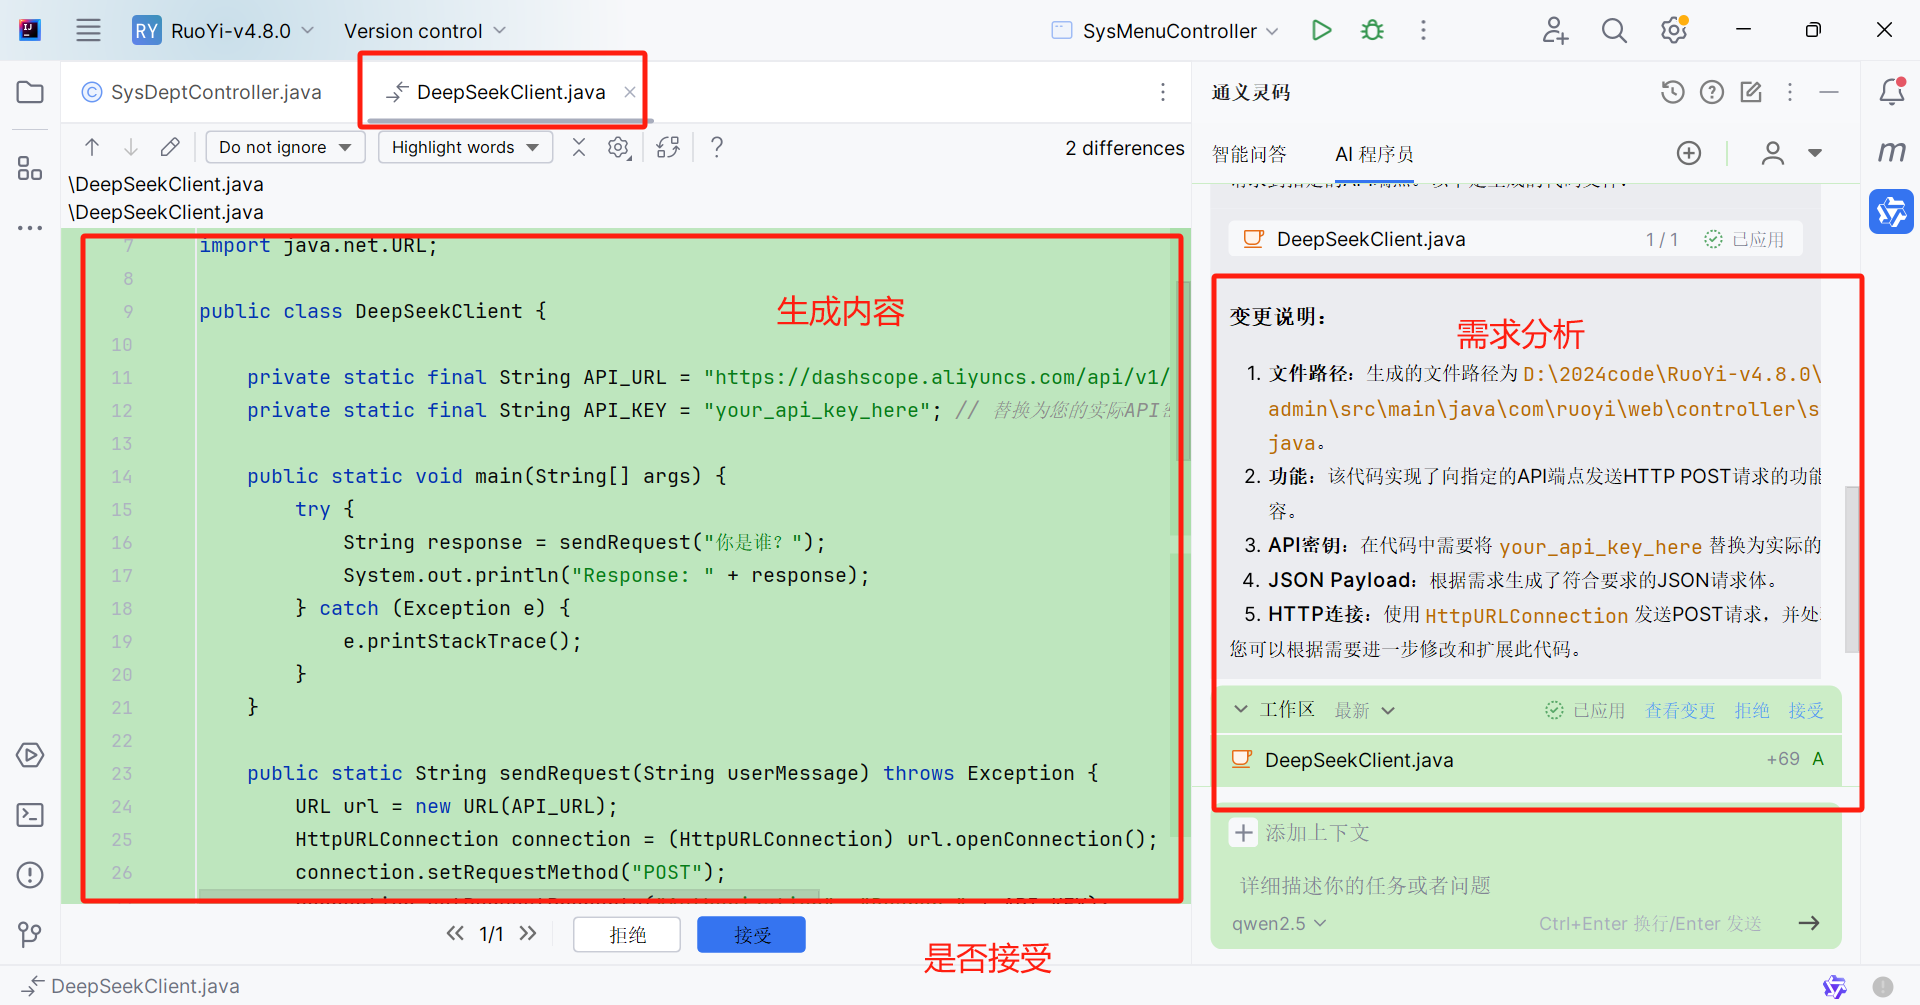
Task: Expand the RuoYi-v4.8.0 project dropdown
Action: tap(224, 31)
